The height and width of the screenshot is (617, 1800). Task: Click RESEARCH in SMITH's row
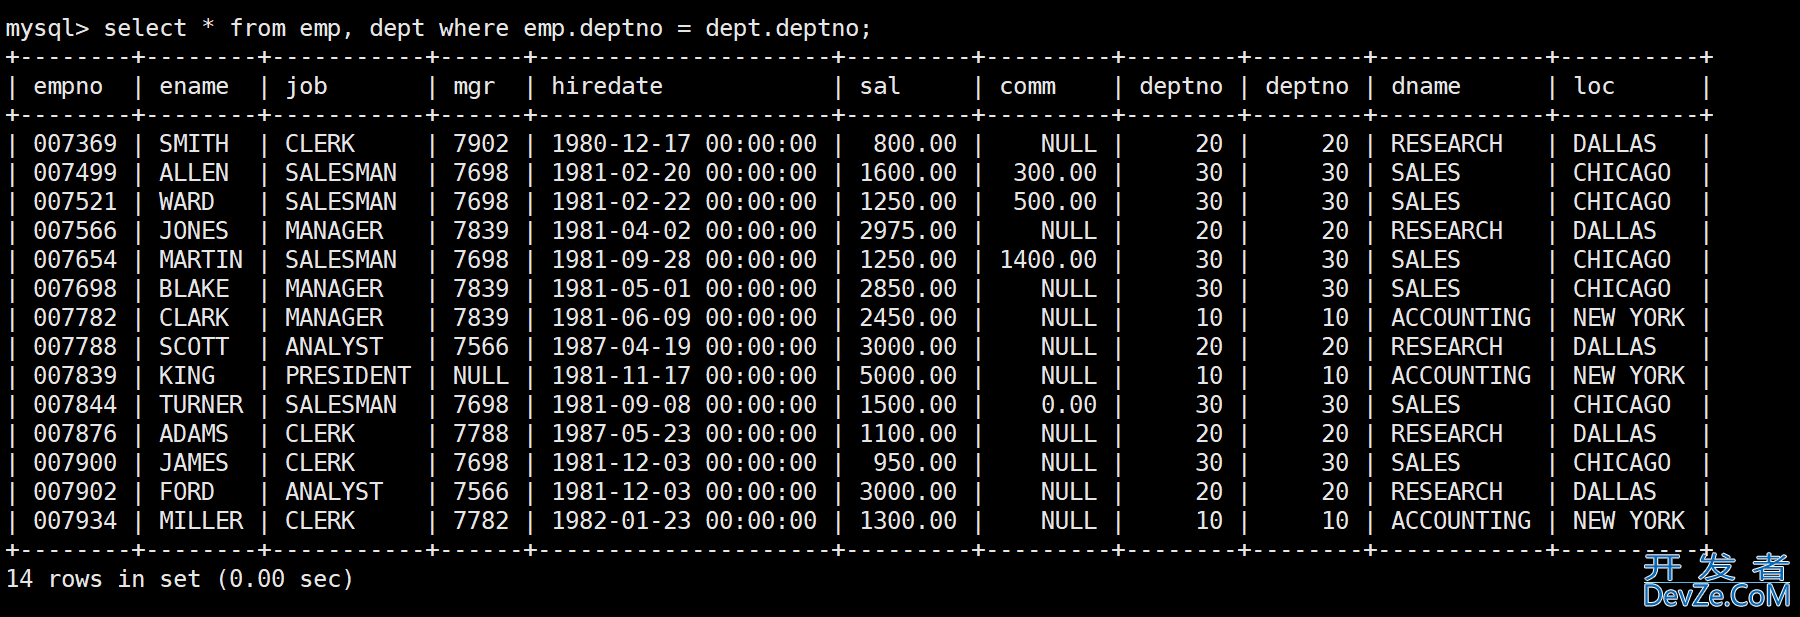1447,144
